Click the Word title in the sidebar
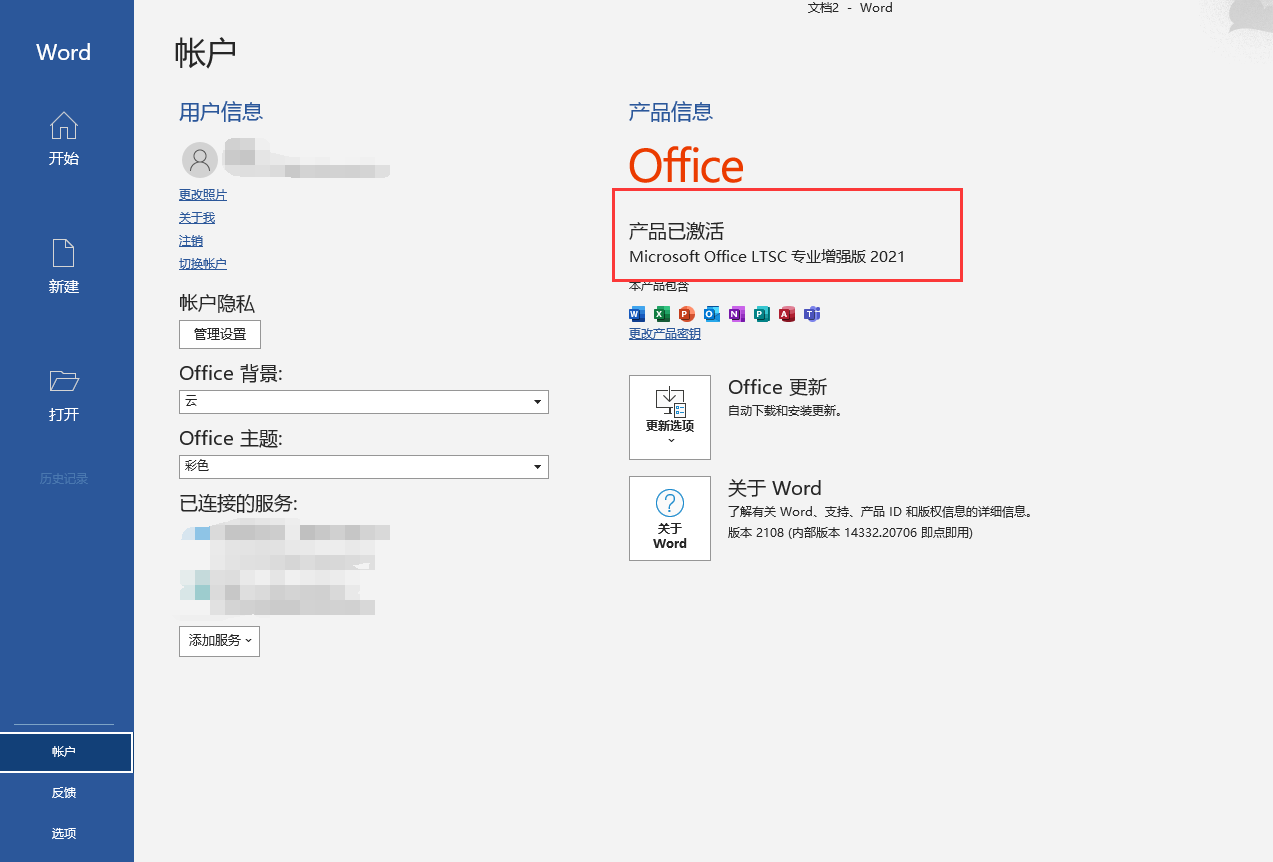Viewport: 1273px width, 862px height. coord(64,53)
